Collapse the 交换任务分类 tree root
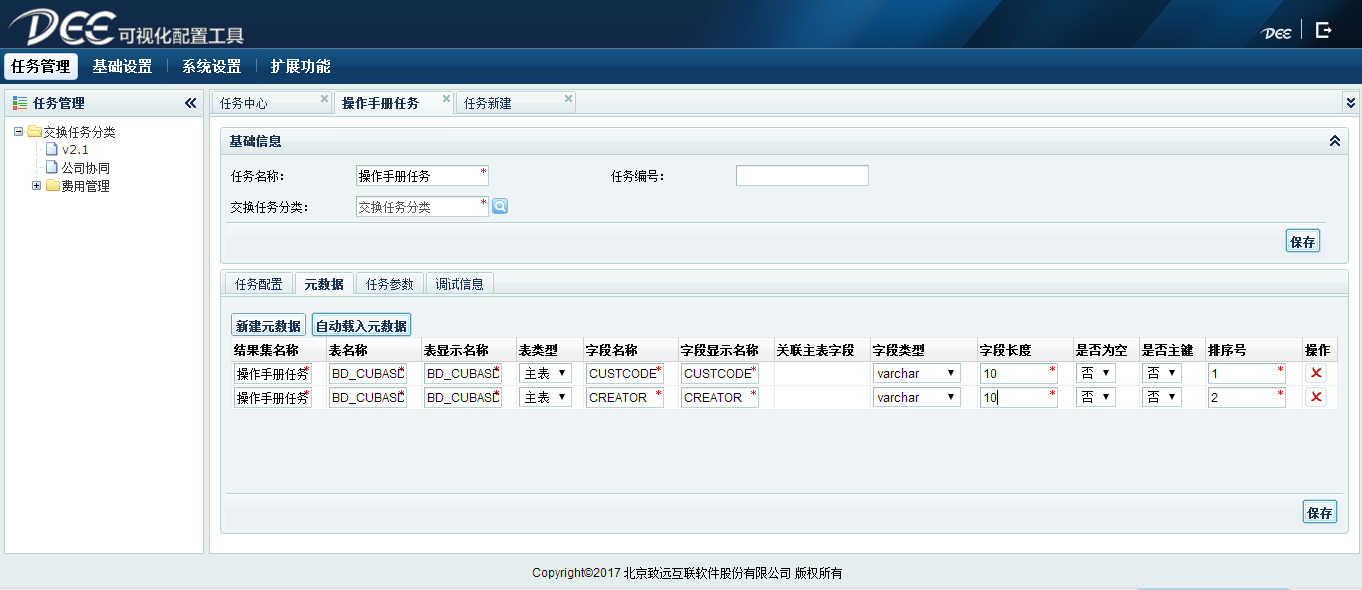This screenshot has width=1362, height=590. click(x=19, y=132)
